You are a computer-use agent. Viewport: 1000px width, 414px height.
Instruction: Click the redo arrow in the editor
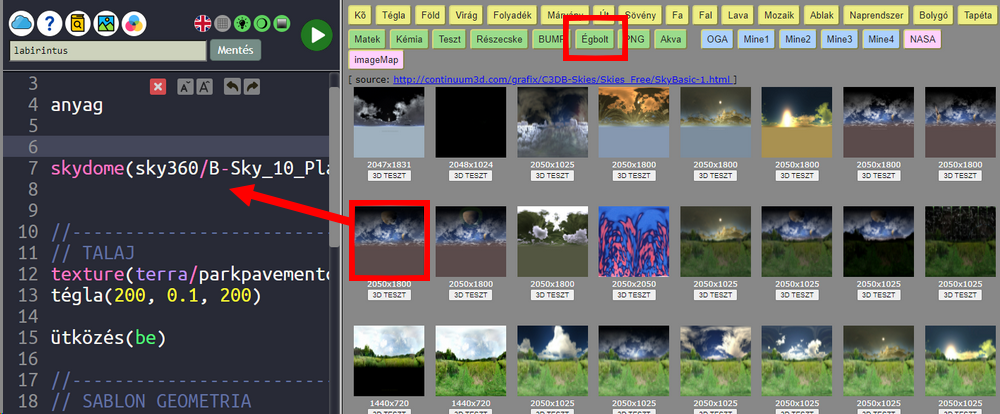tap(251, 87)
